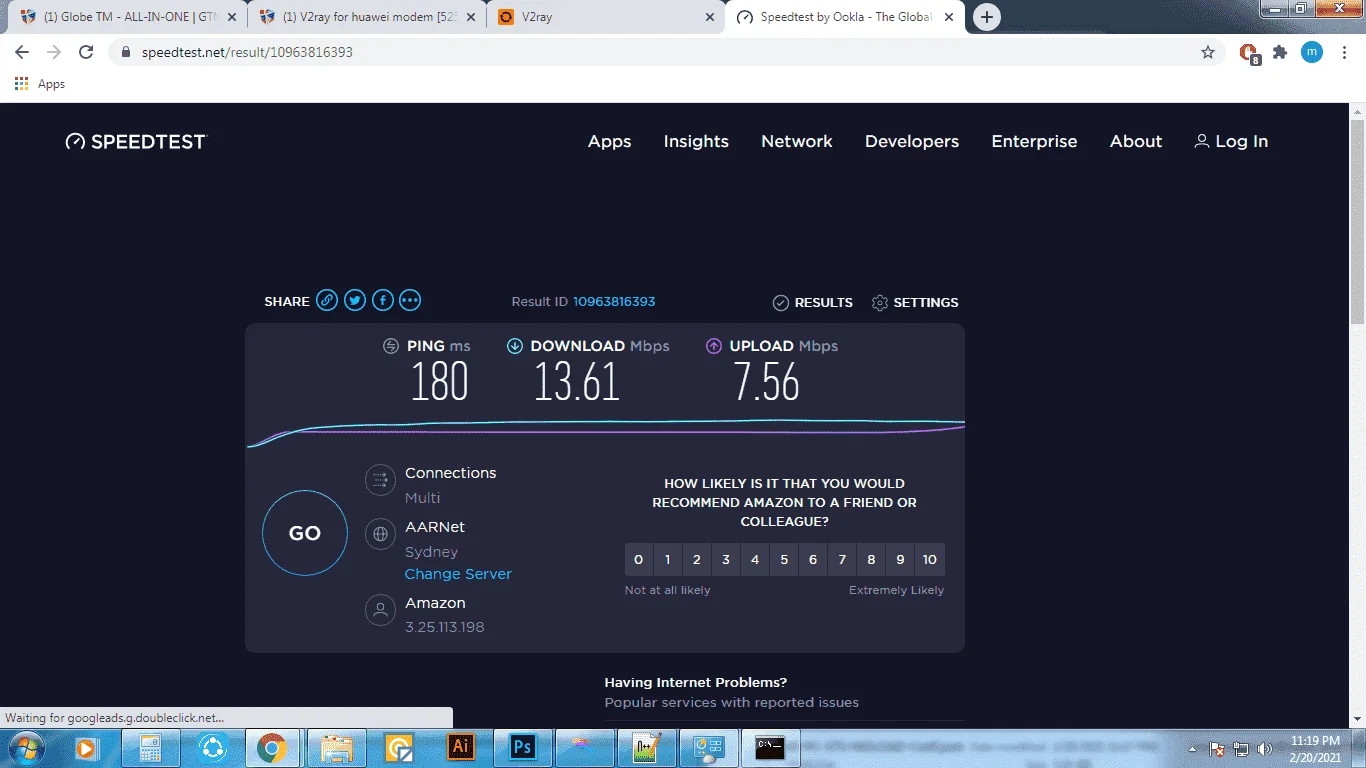This screenshot has width=1366, height=768.
Task: View site information padlock
Action: 125,52
